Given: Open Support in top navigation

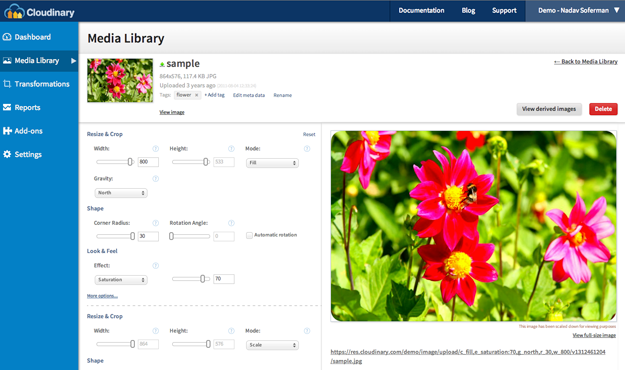Looking at the screenshot, I should click(504, 11).
